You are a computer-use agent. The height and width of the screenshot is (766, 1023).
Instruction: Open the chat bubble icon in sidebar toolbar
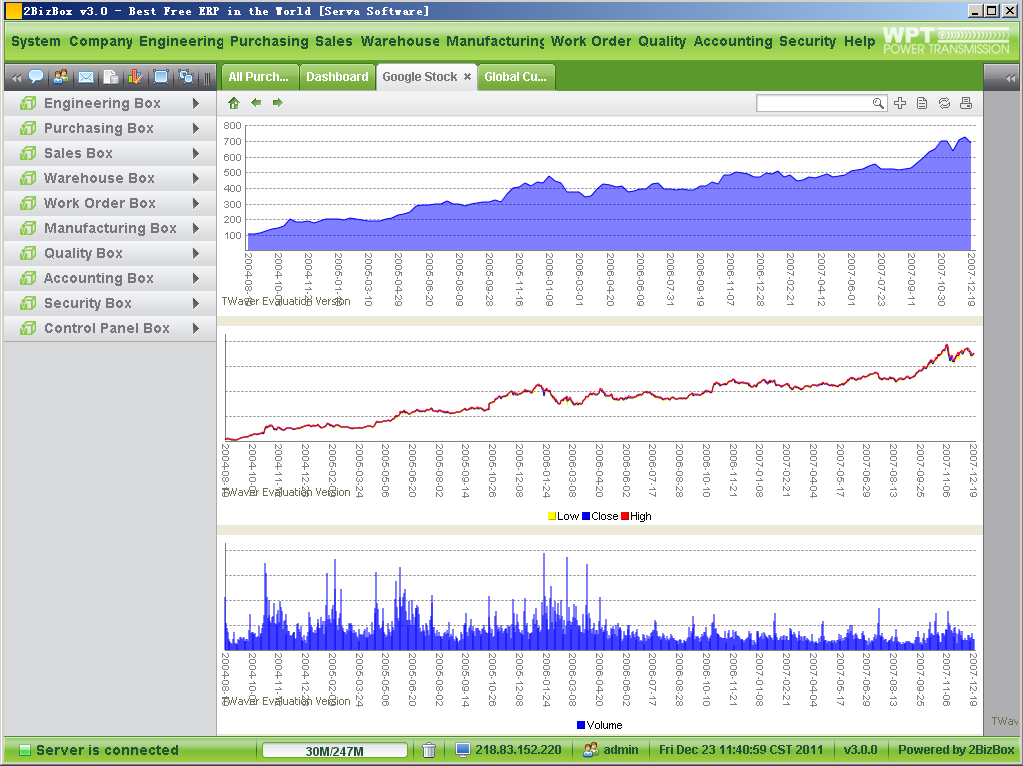[x=36, y=77]
